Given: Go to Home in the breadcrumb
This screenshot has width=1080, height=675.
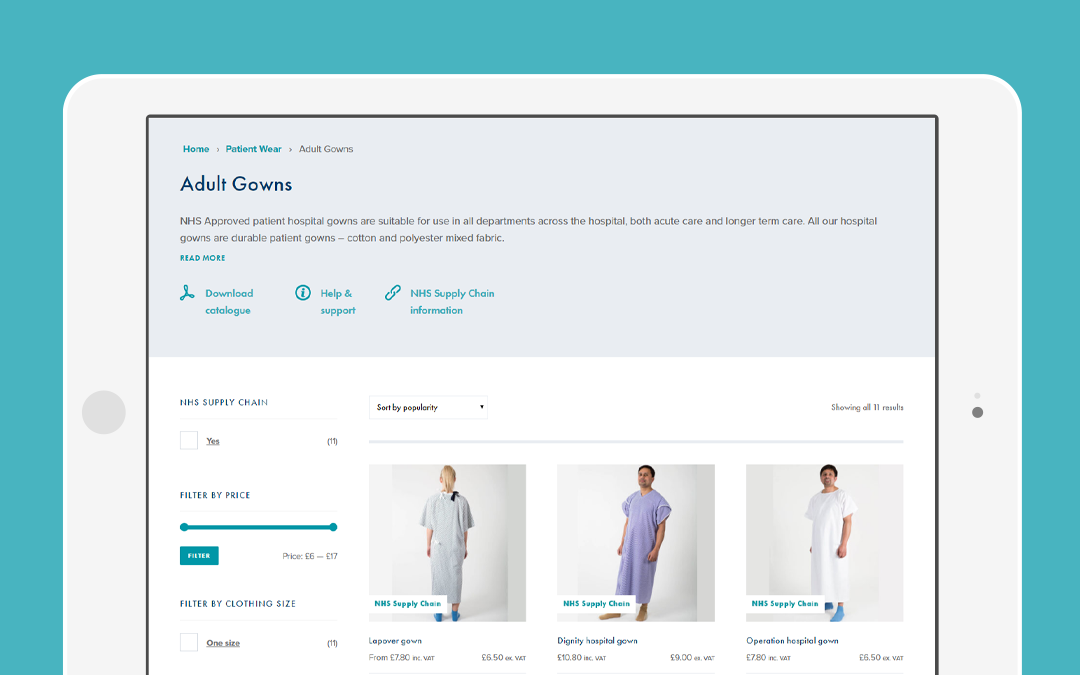Looking at the screenshot, I should [x=196, y=149].
